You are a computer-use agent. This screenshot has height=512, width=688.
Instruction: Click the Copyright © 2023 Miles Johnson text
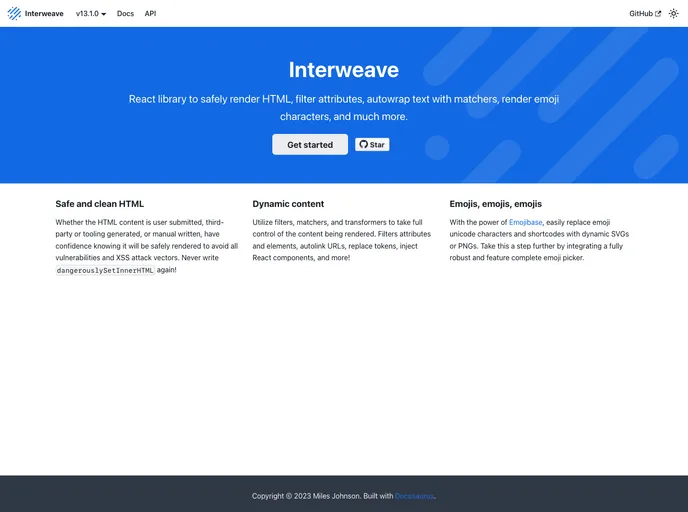[306, 496]
